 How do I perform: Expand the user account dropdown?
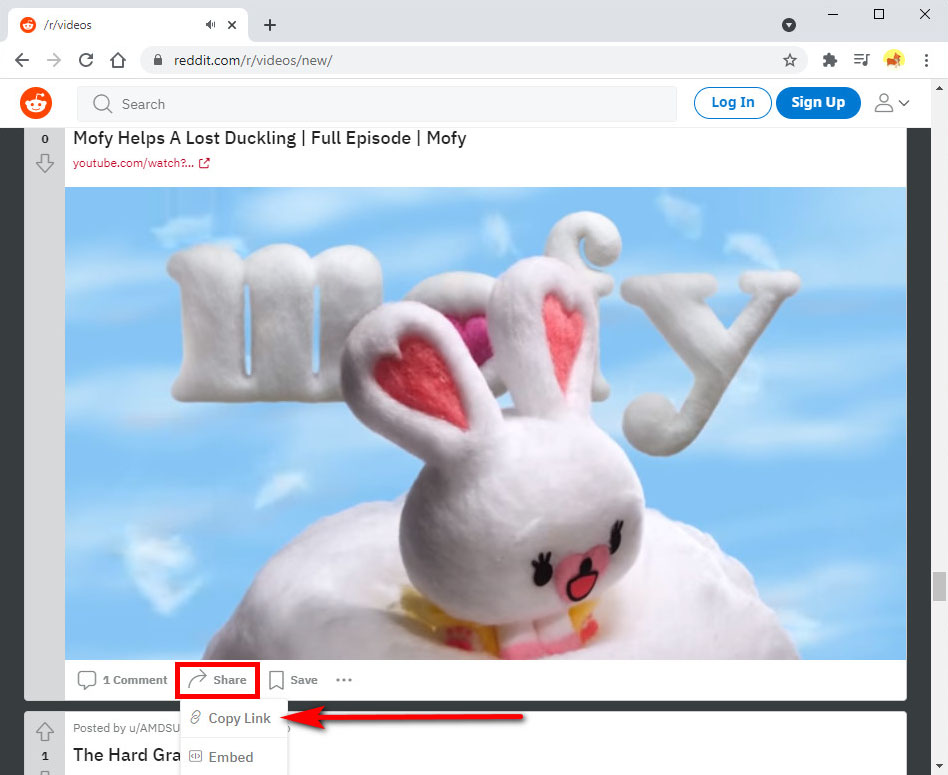point(892,103)
